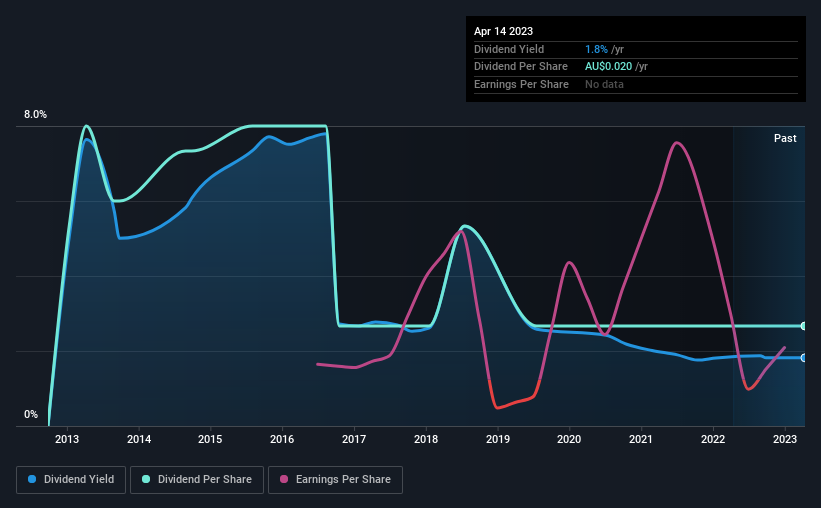Click the pink Earnings Per Share legend dot

[x=284, y=479]
